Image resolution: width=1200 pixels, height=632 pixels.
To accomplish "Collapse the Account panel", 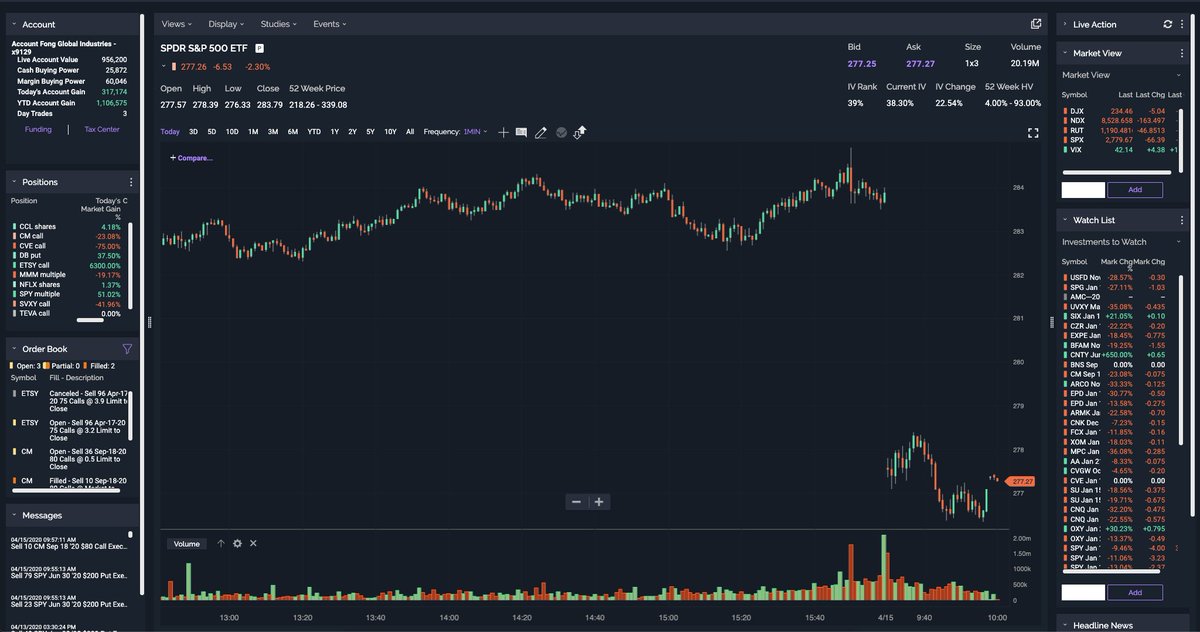I will coord(14,24).
